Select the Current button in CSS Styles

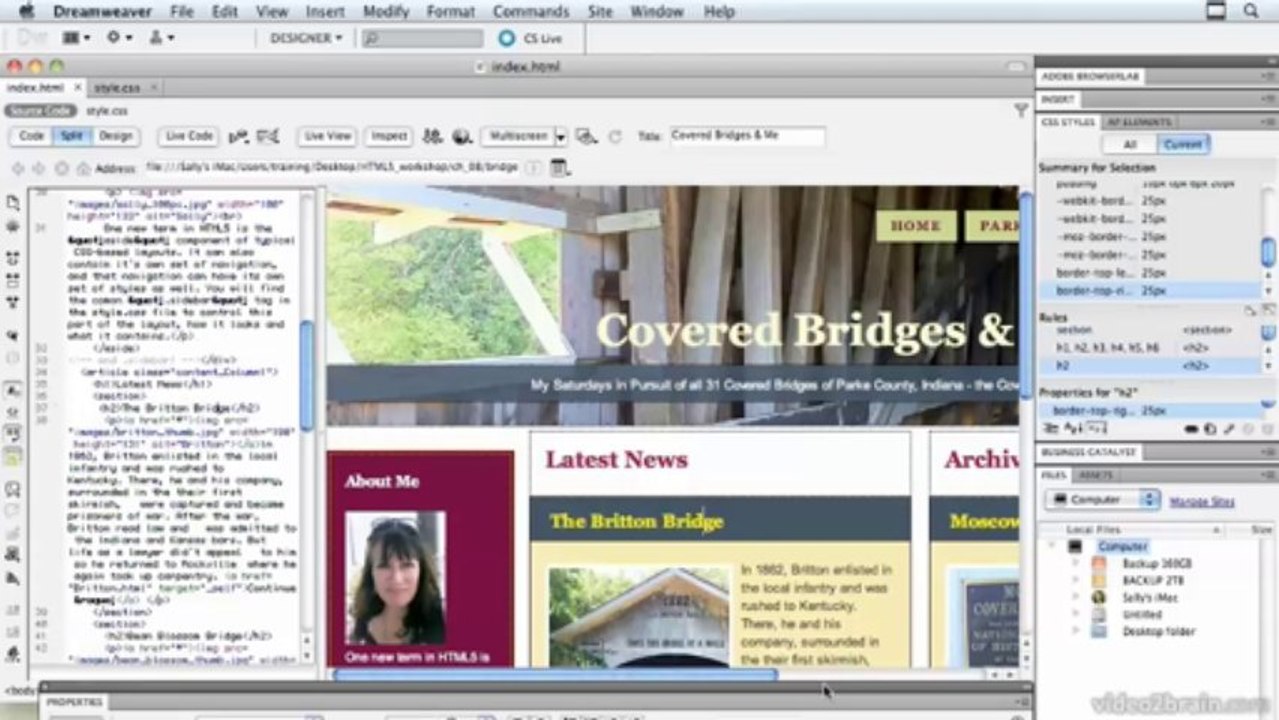[1183, 145]
